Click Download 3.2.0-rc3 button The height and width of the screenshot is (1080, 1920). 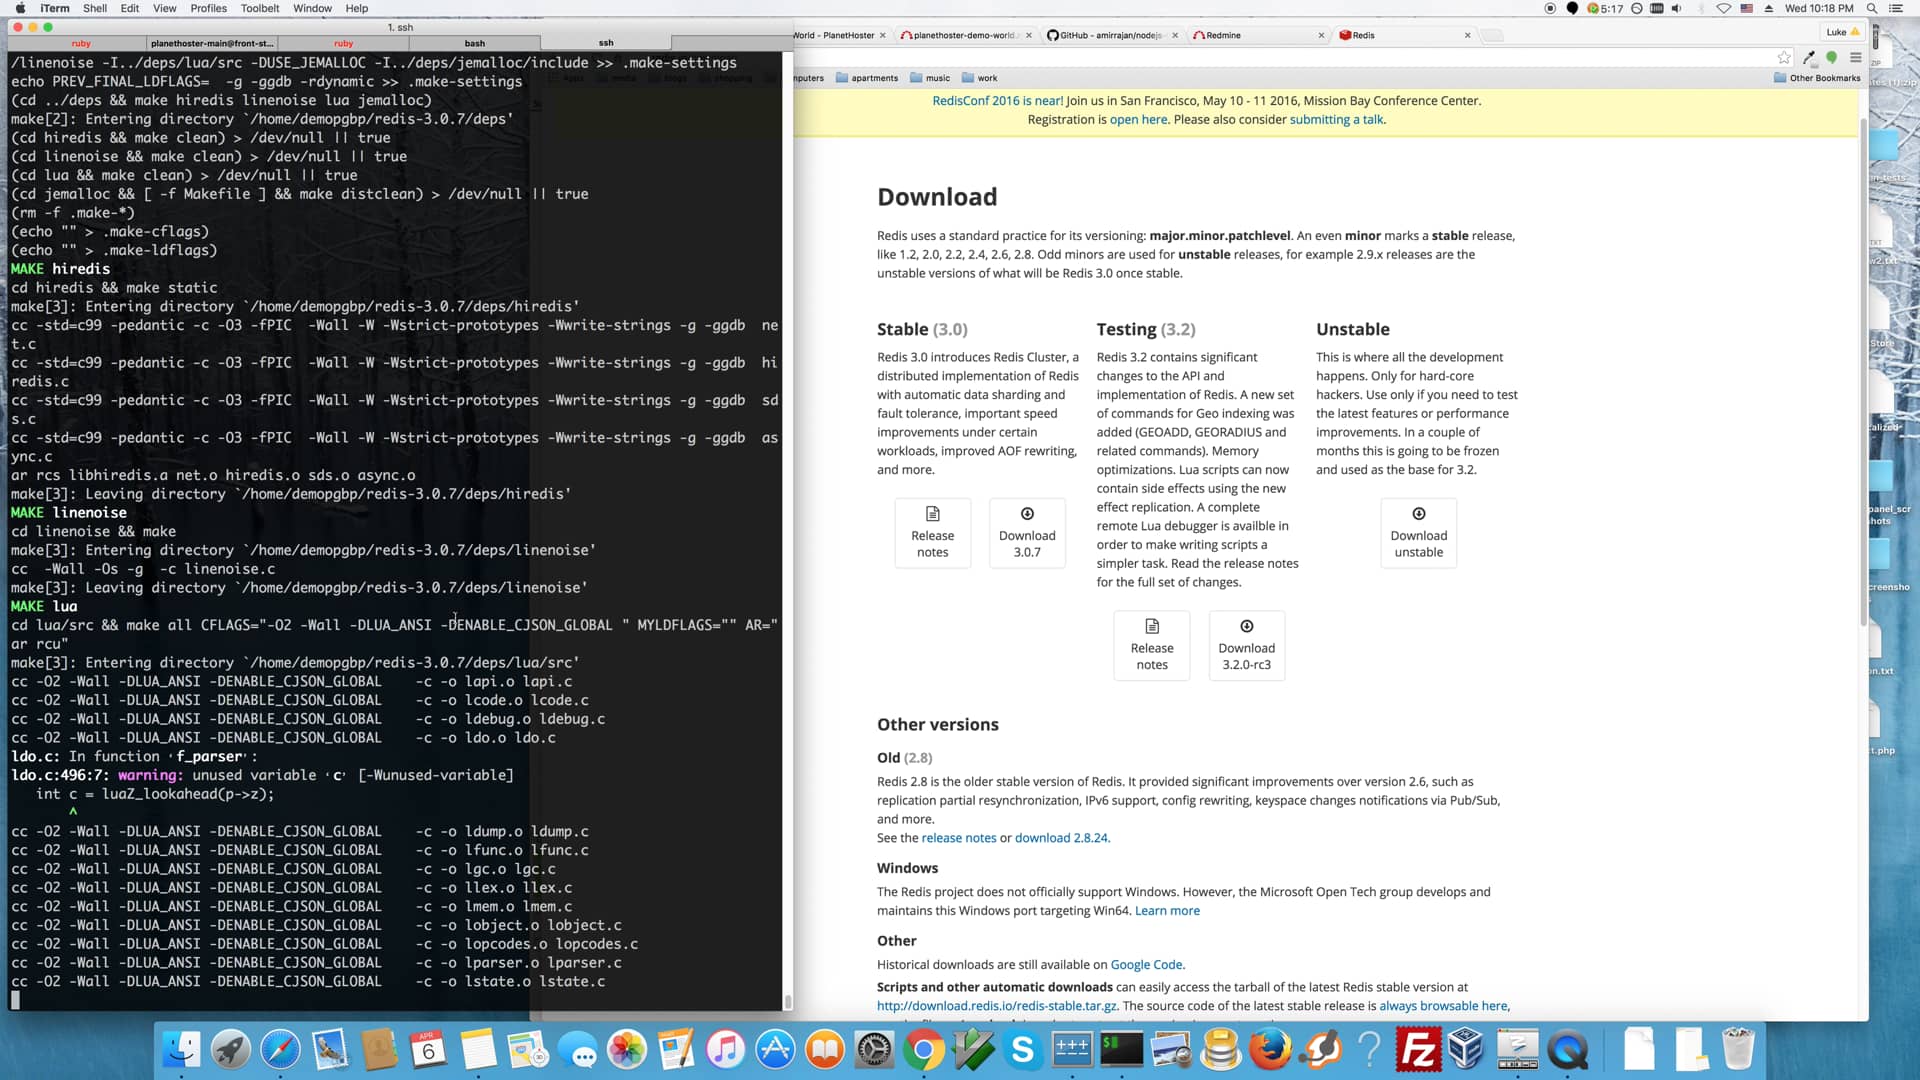[x=1246, y=645]
